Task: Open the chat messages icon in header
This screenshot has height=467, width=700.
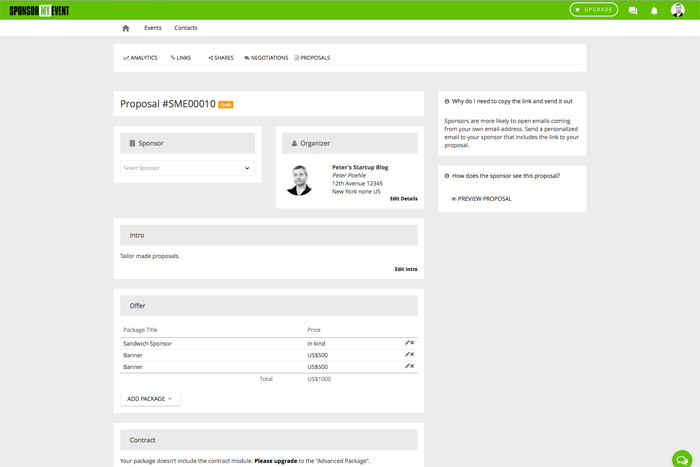Action: pos(633,10)
